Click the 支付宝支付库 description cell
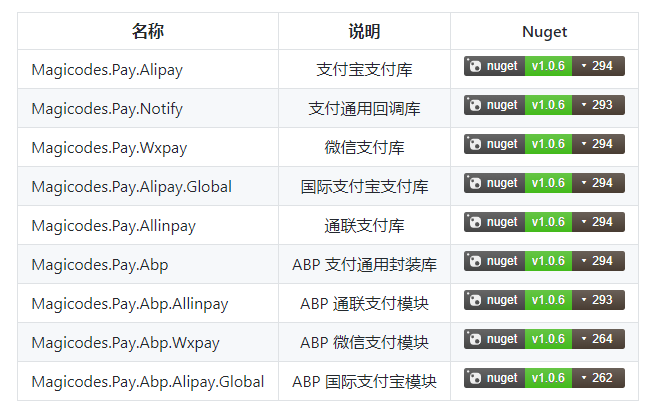The image size is (653, 410). 364,70
